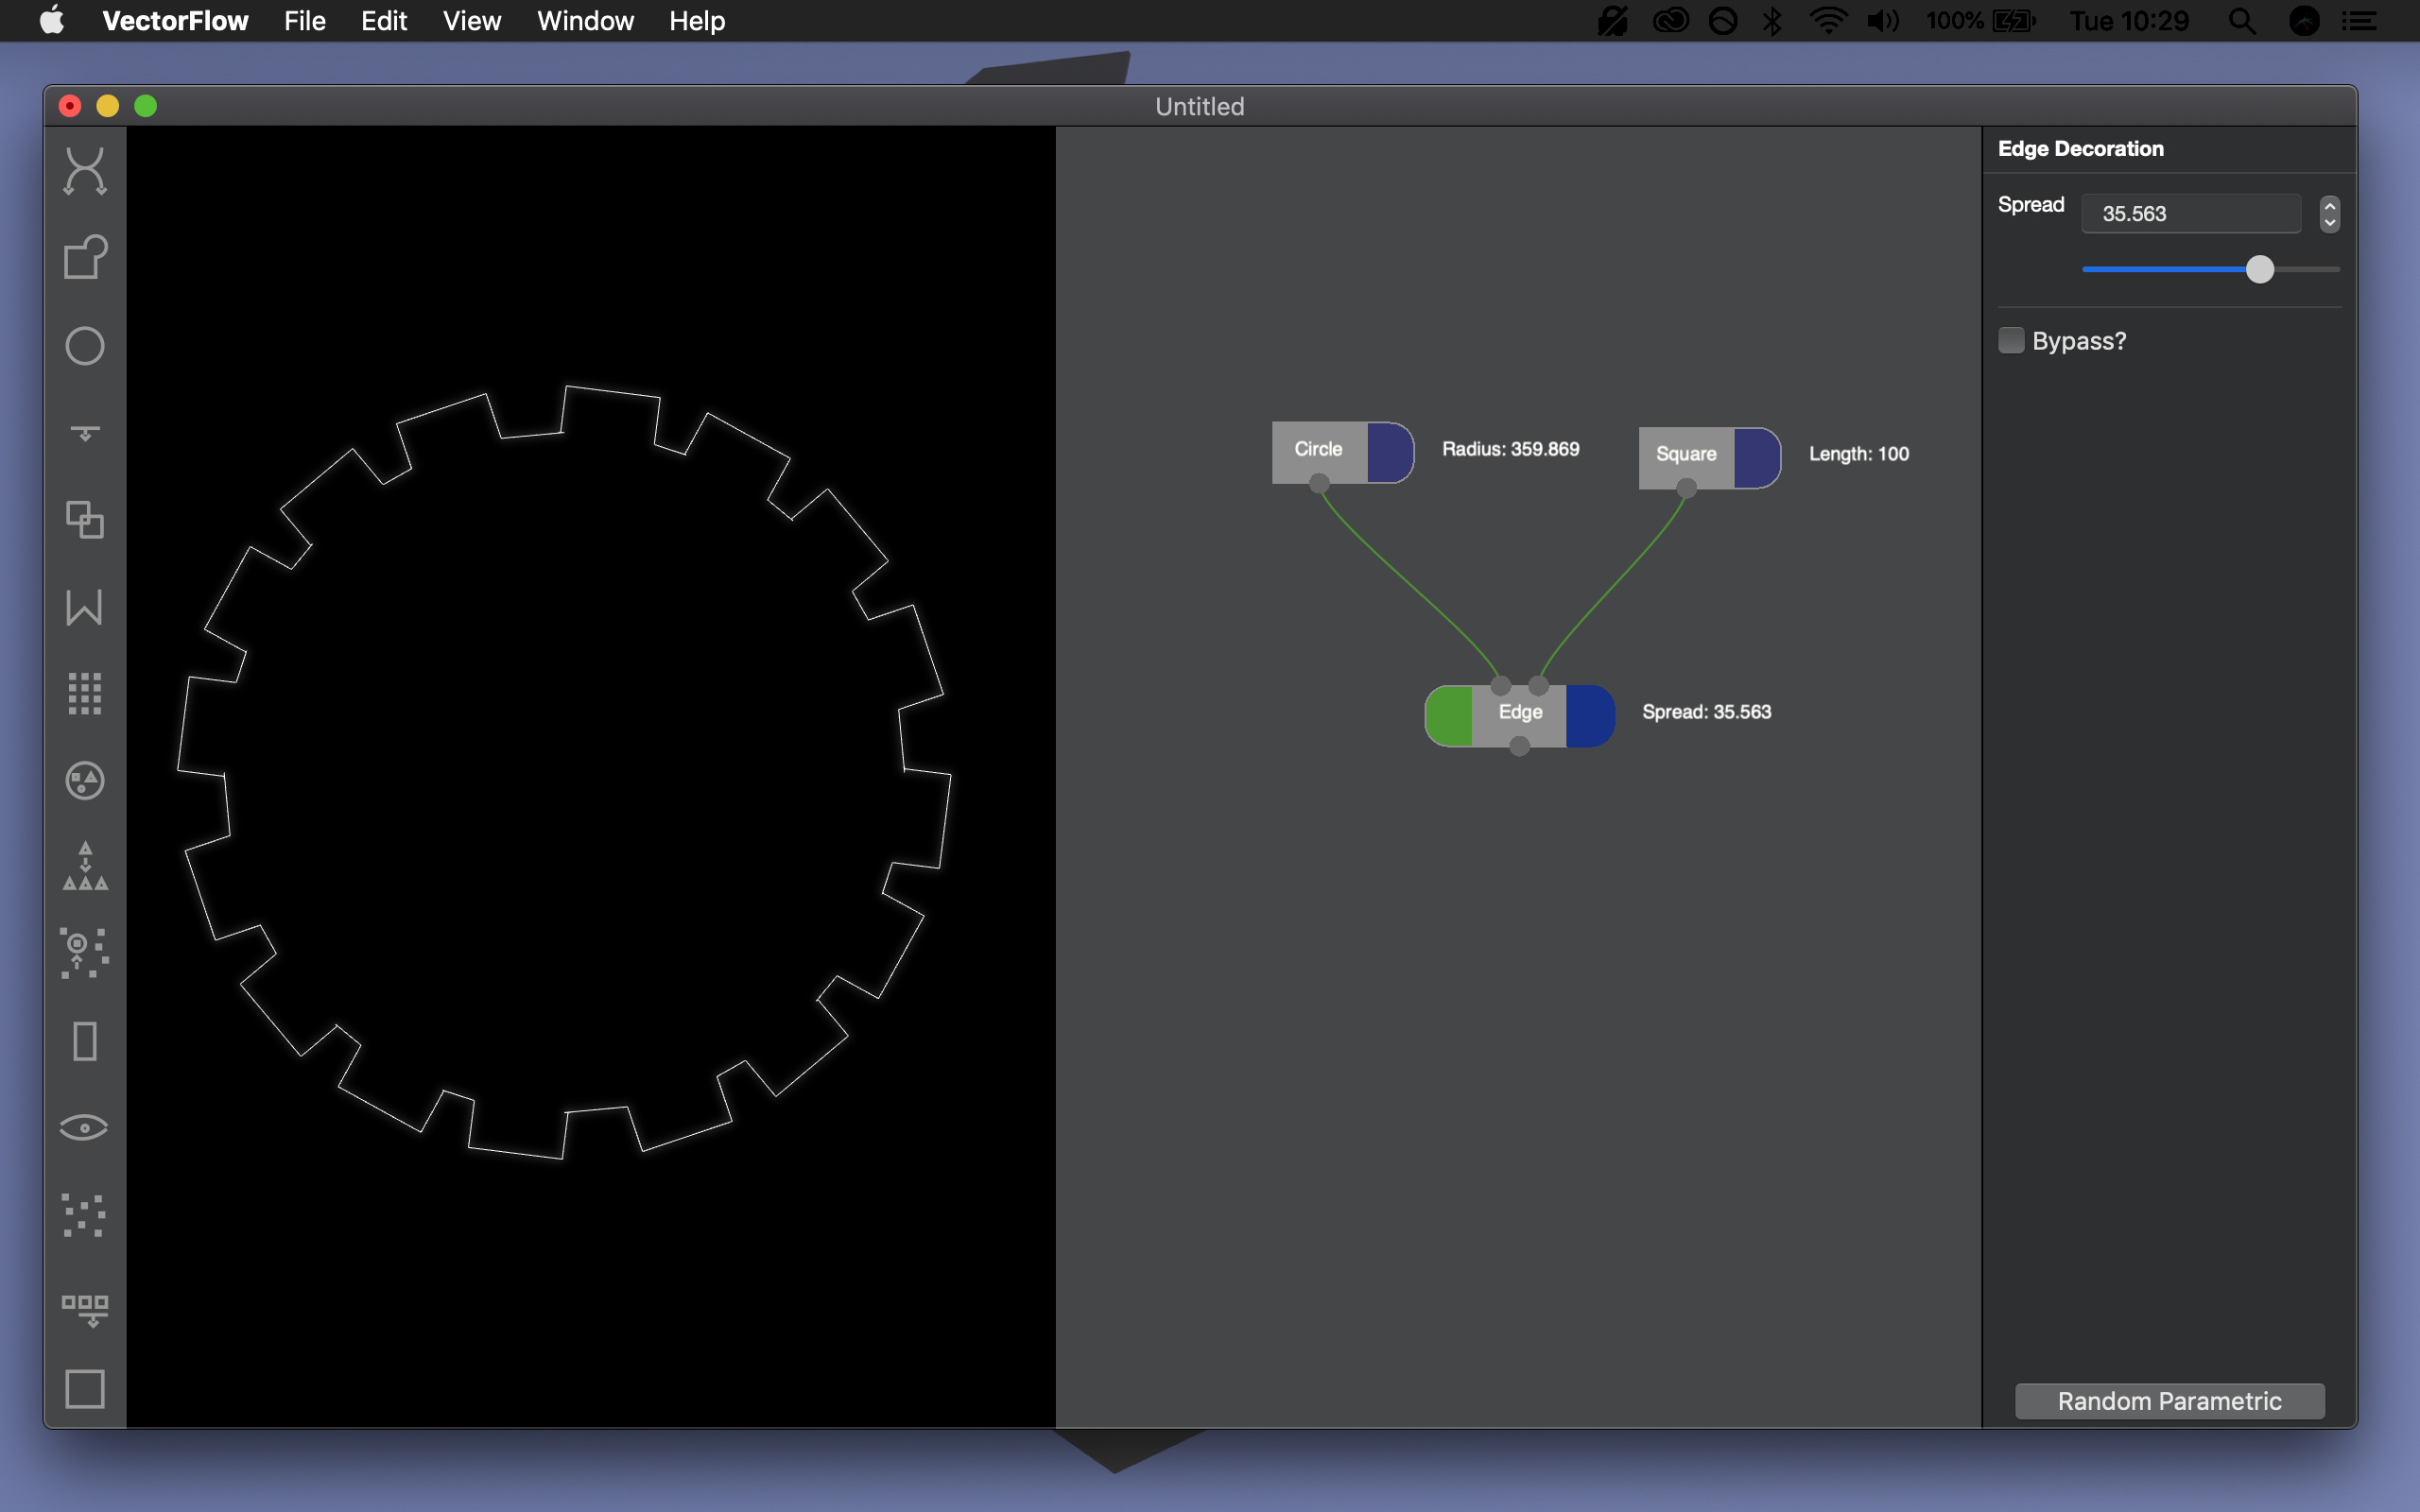Click the Spread slider handle
This screenshot has width=2420, height=1512.
(2259, 269)
